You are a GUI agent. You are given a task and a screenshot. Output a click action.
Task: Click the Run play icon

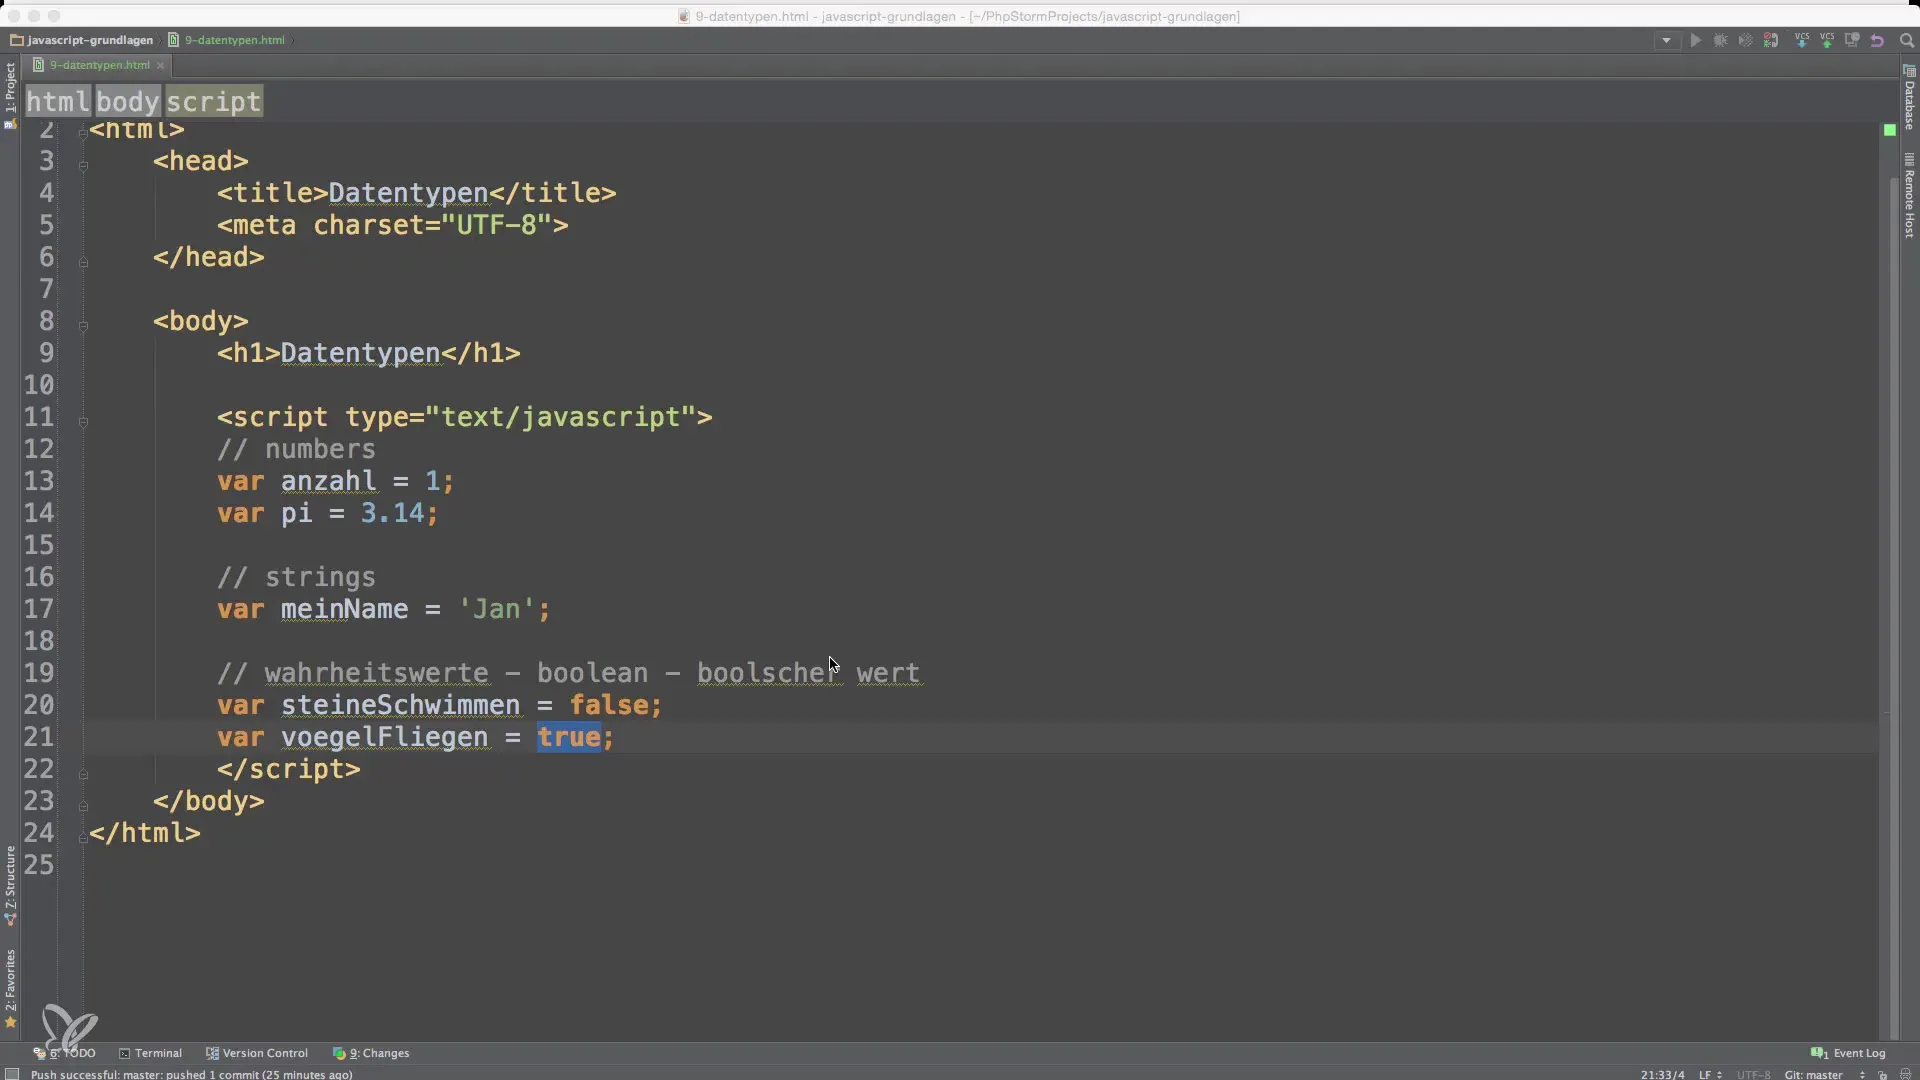pyautogui.click(x=1695, y=41)
